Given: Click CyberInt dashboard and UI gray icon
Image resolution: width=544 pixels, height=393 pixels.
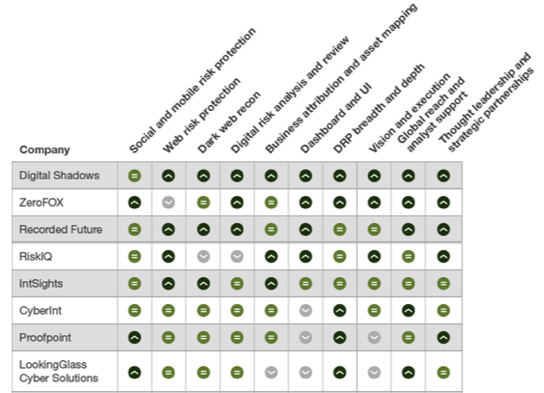Looking at the screenshot, I should (x=306, y=310).
